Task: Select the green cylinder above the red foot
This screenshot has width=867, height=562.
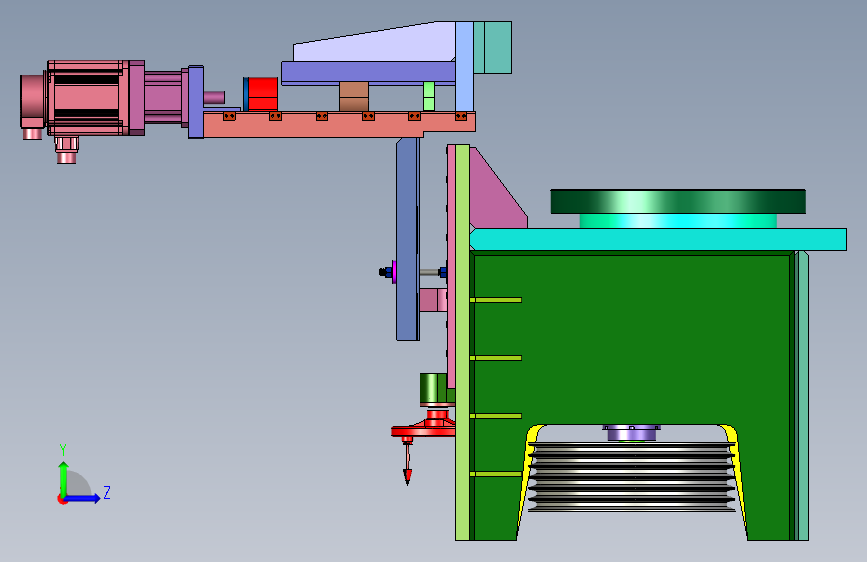Action: [433, 389]
